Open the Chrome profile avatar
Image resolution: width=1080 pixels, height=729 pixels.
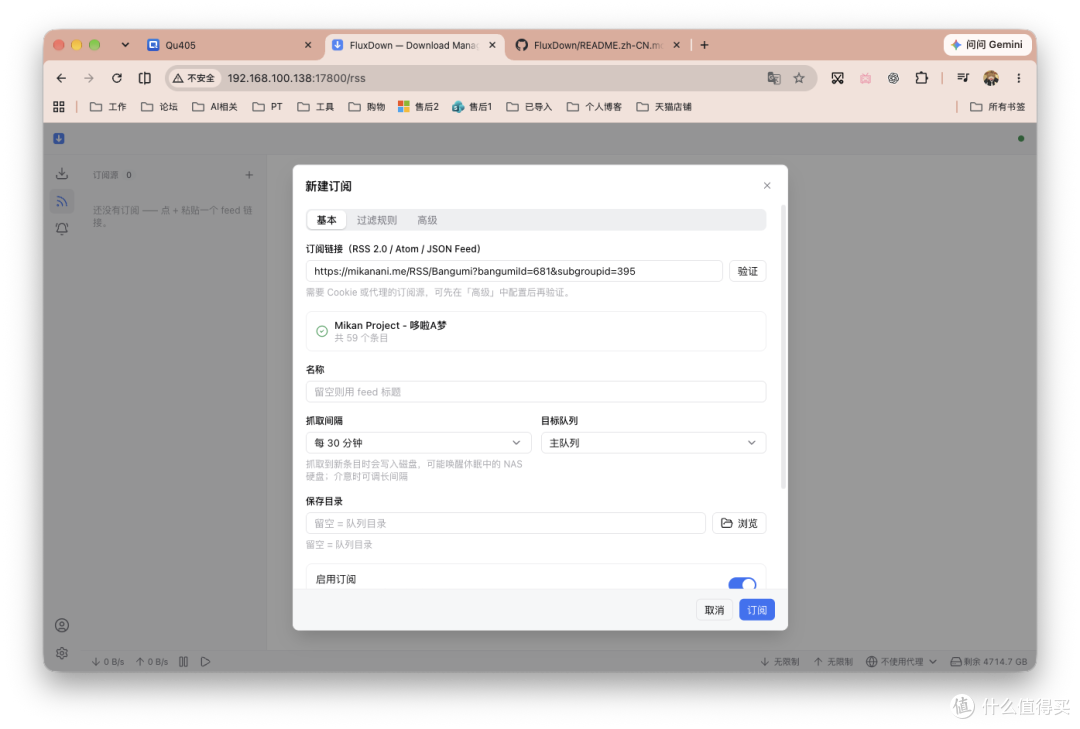990,78
